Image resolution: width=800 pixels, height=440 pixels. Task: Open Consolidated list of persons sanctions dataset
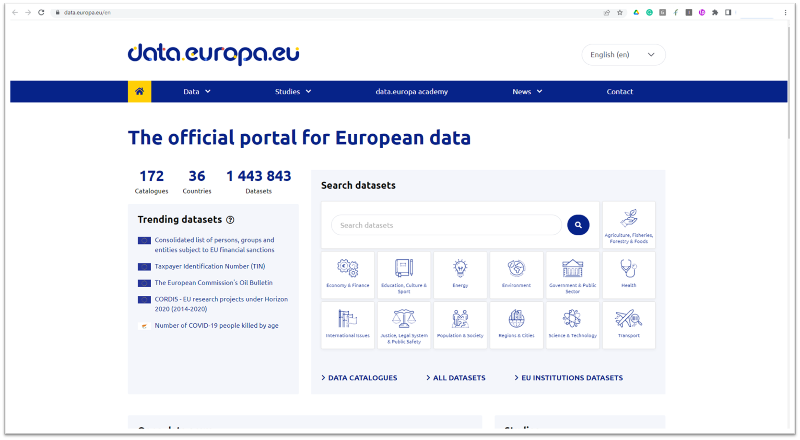point(214,245)
